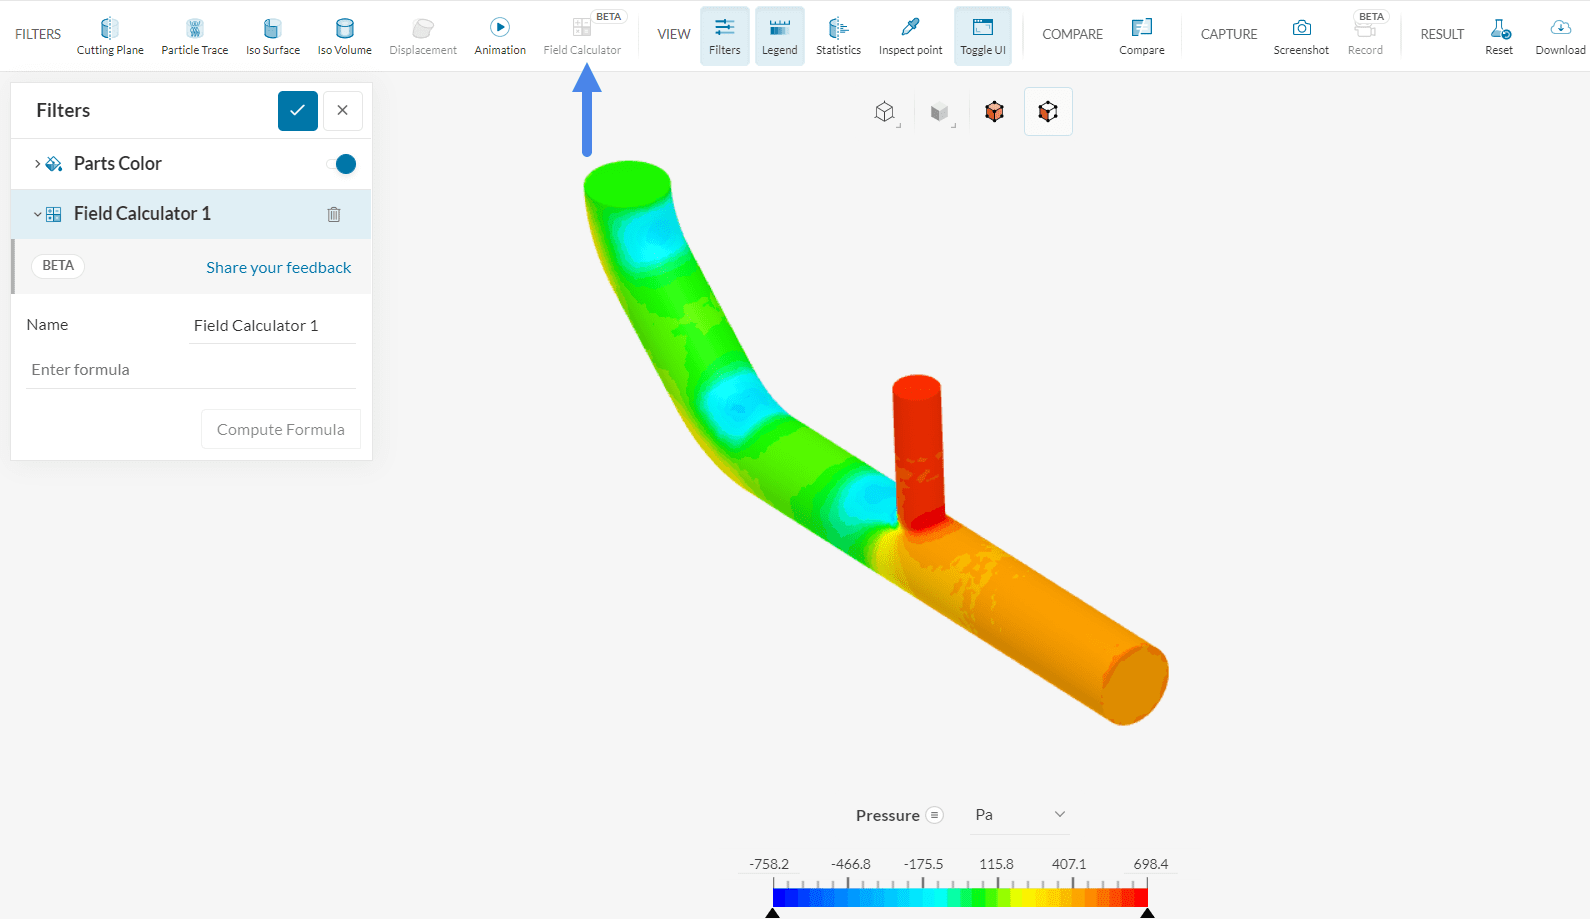This screenshot has height=919, width=1590.
Task: Toggle the Legend visibility
Action: [x=779, y=36]
